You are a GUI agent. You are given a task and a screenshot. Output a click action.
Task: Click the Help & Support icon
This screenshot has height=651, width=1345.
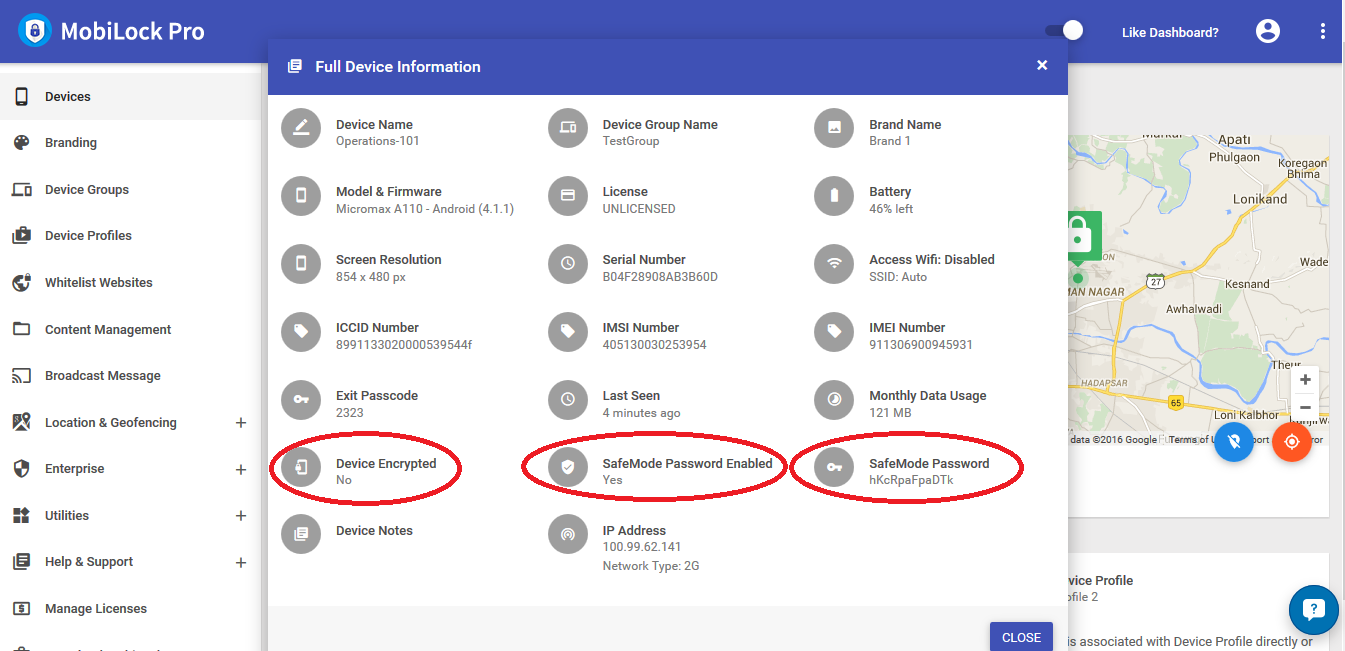coord(21,562)
